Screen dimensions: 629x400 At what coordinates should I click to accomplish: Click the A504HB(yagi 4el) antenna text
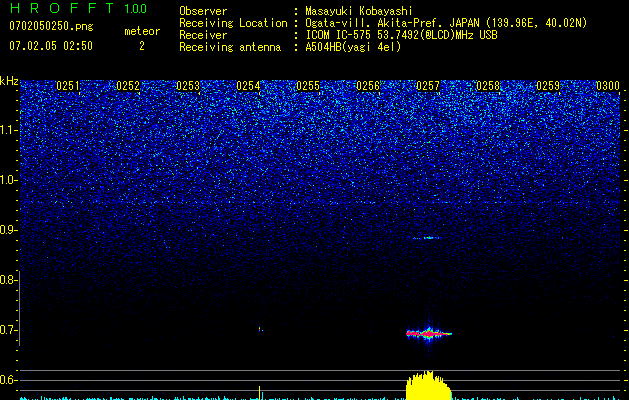353,47
